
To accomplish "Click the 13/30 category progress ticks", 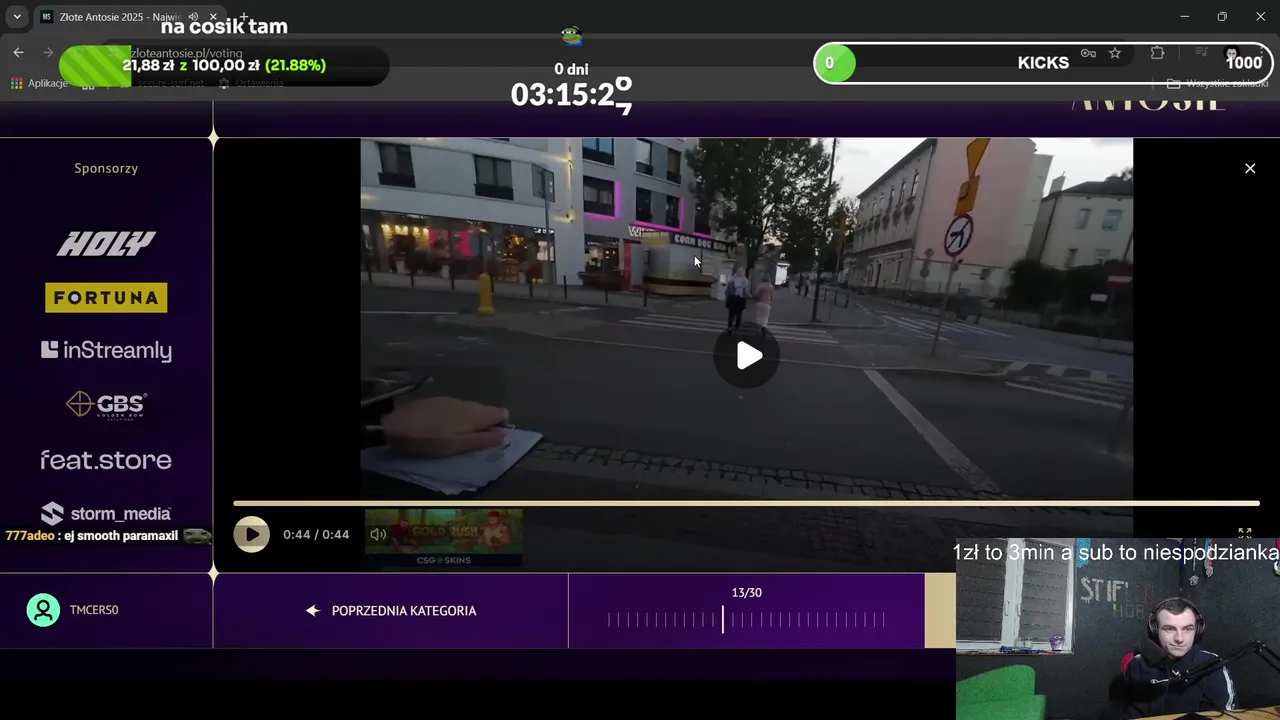I will [x=746, y=620].
